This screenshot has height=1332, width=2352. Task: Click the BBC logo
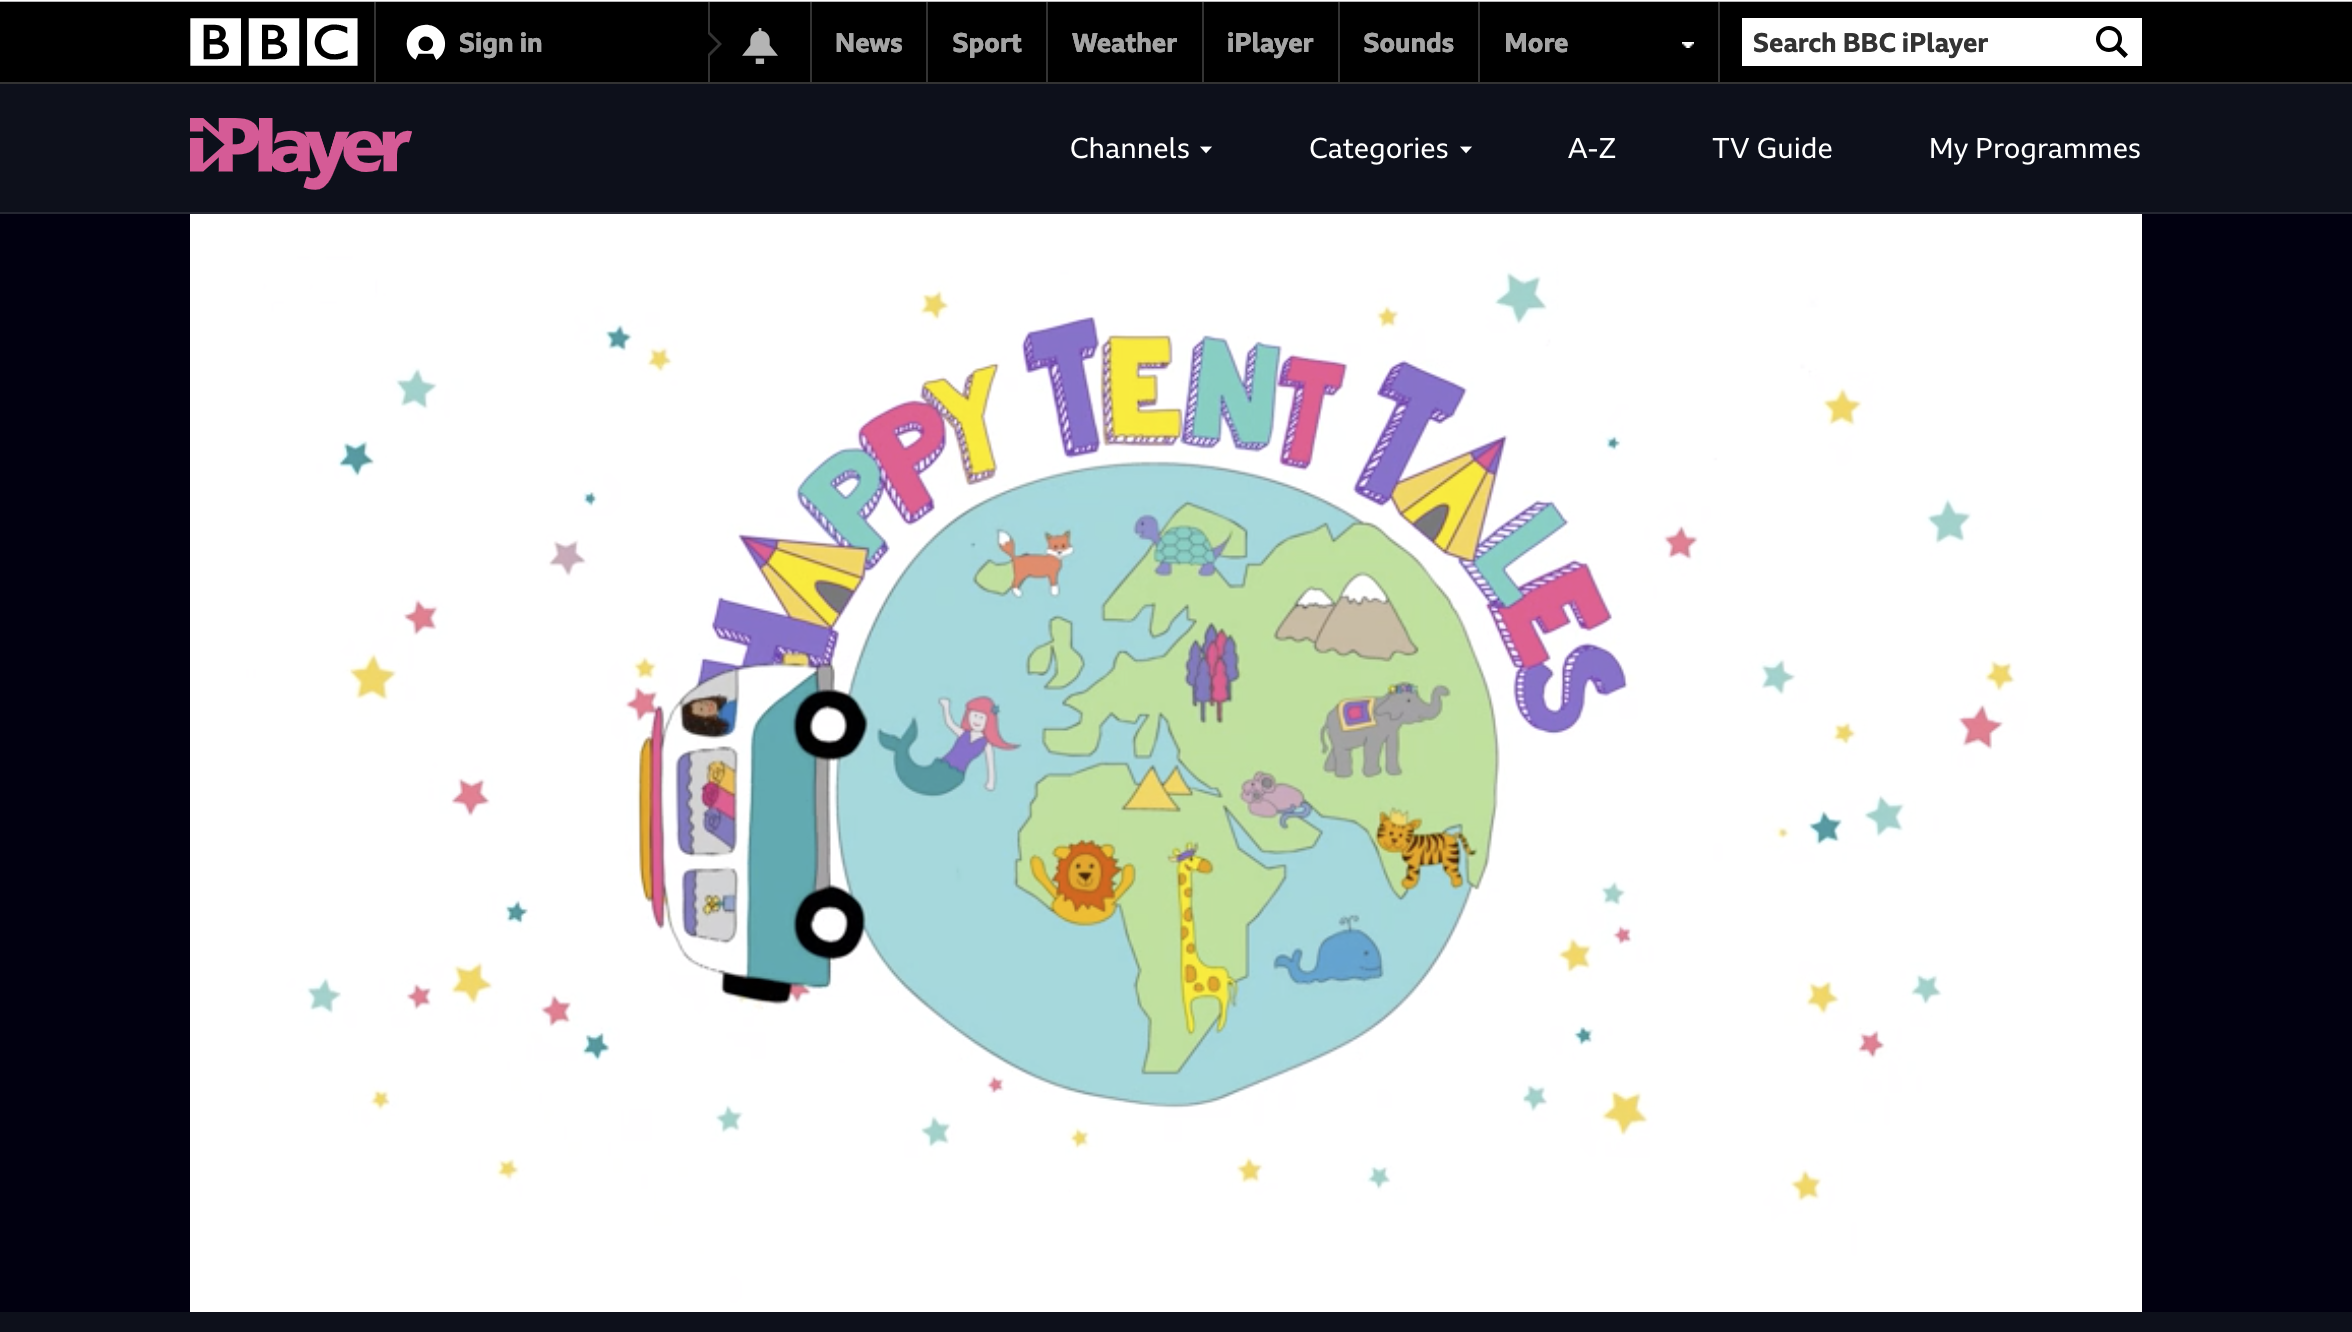(273, 42)
